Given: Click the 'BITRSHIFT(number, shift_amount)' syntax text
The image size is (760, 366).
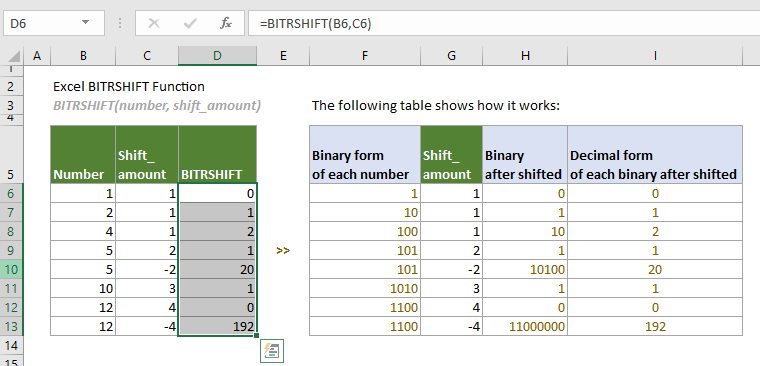Looking at the screenshot, I should (x=157, y=106).
